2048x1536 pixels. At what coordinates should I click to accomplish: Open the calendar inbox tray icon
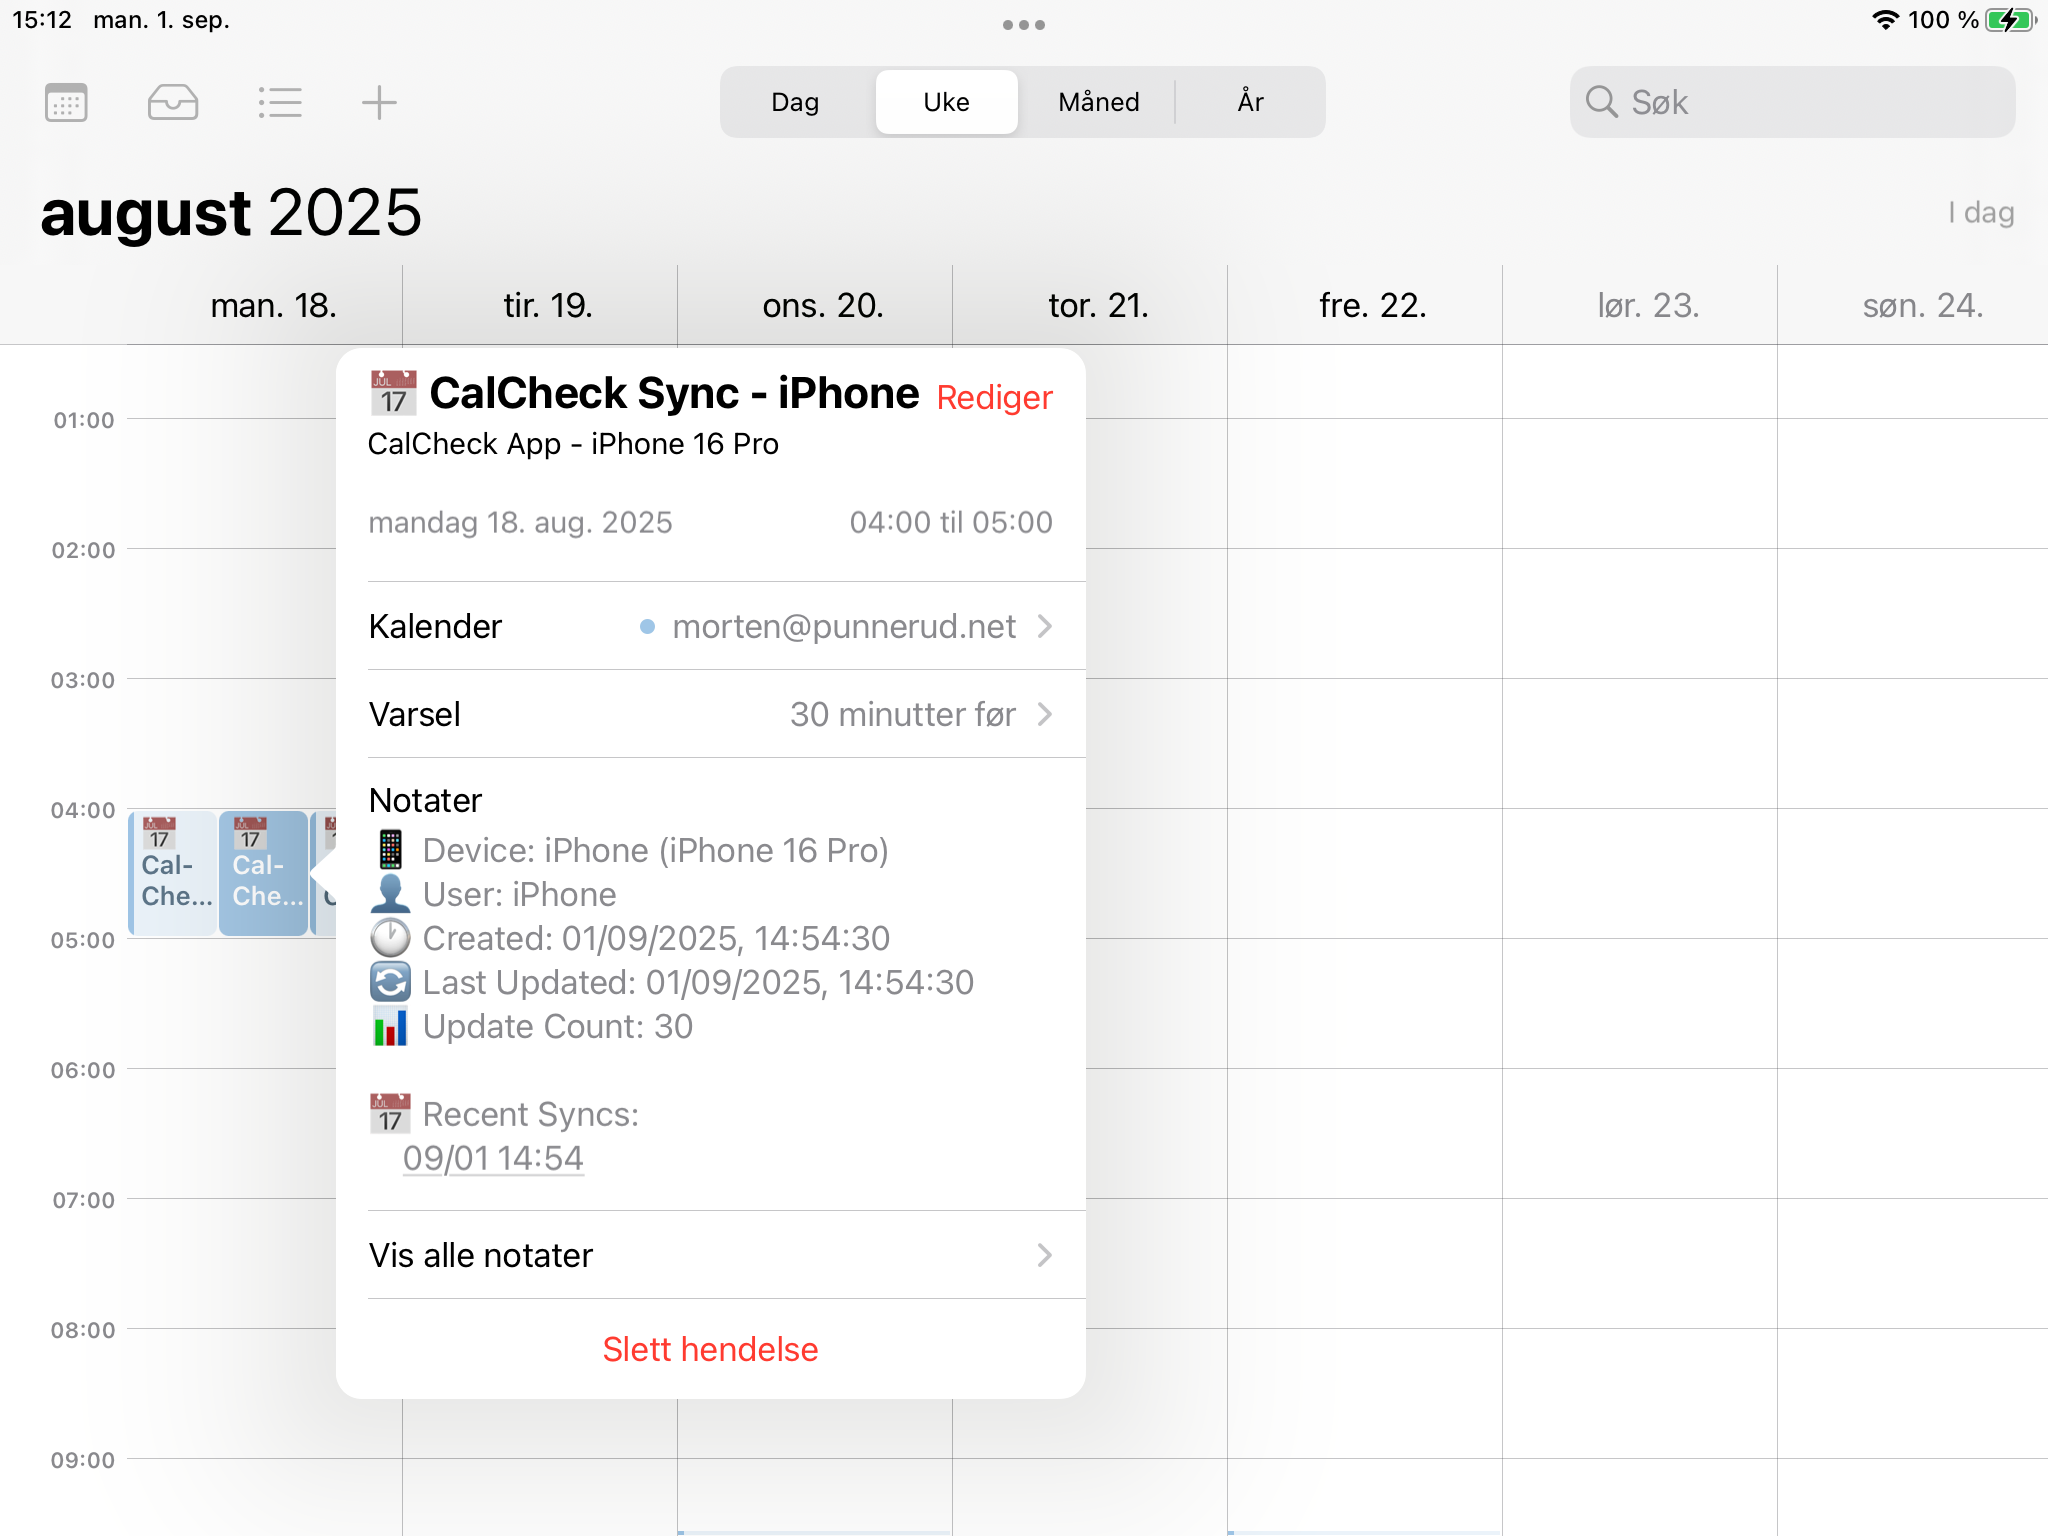pyautogui.click(x=173, y=102)
